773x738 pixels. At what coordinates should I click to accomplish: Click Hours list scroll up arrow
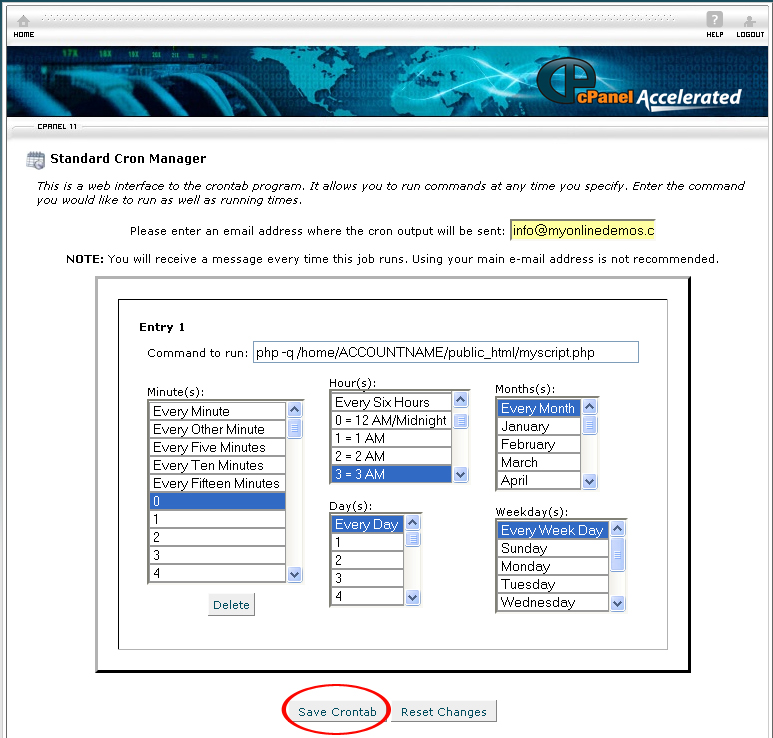click(460, 400)
